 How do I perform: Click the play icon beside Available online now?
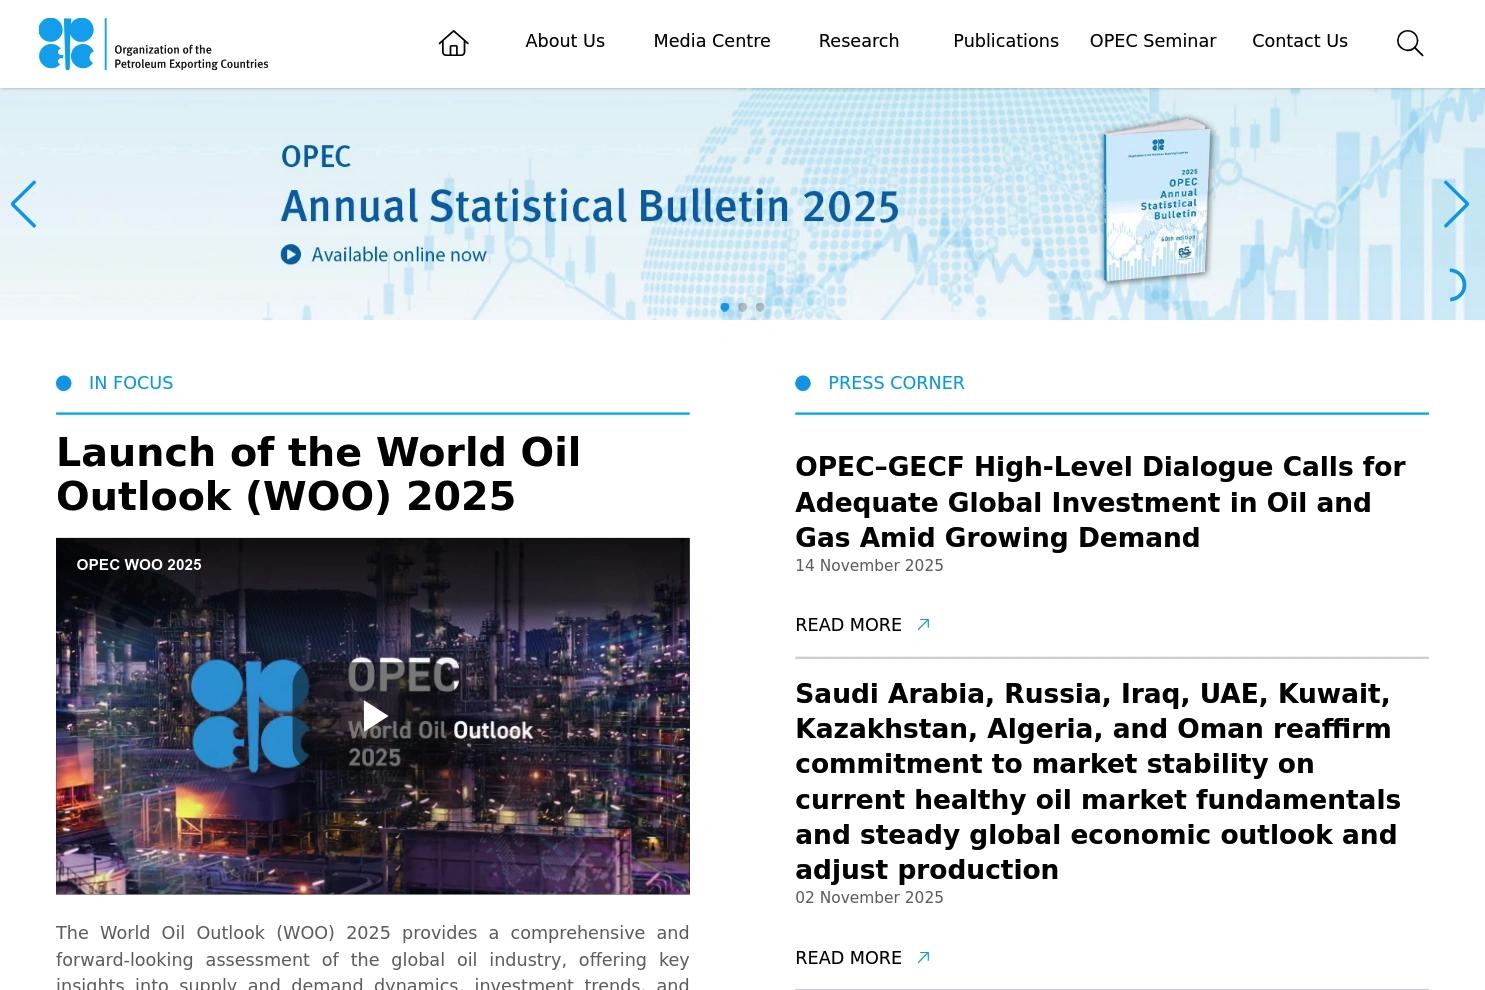291,255
